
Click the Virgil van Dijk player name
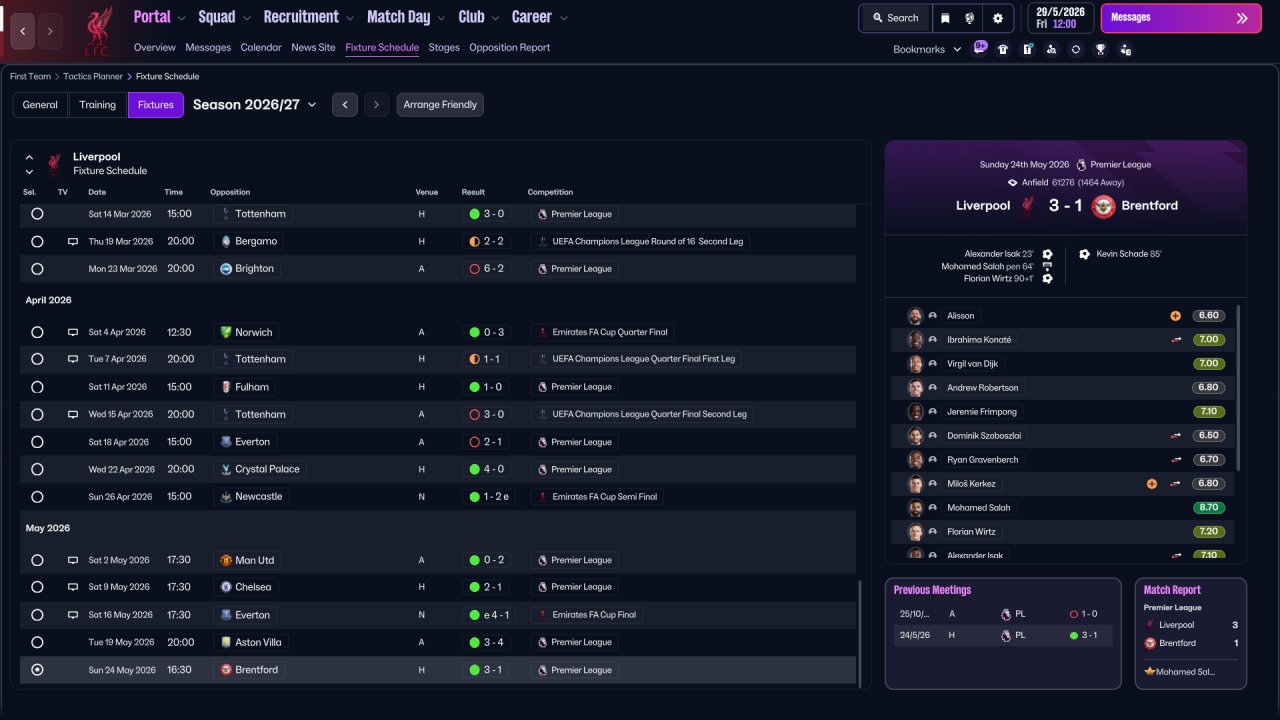(x=972, y=364)
